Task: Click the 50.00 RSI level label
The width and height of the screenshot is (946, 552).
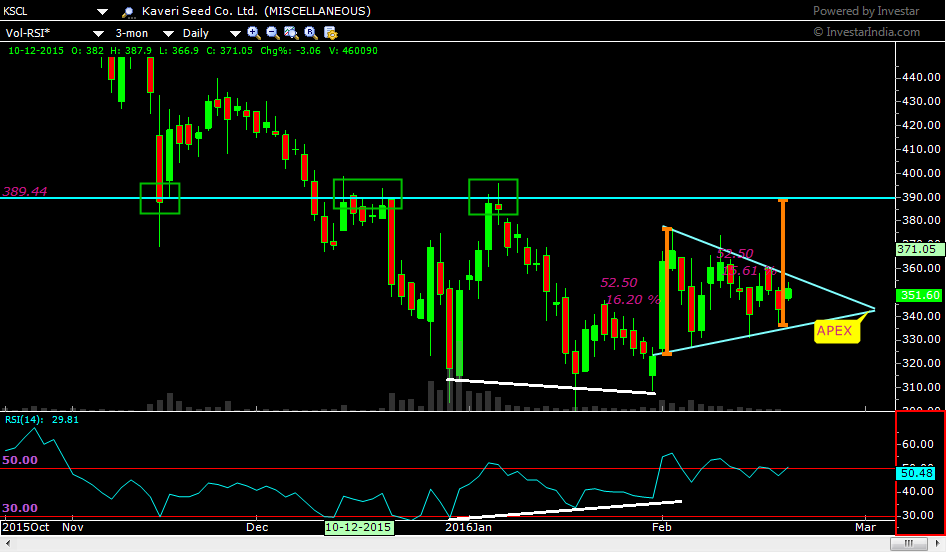Action: (x=20, y=460)
